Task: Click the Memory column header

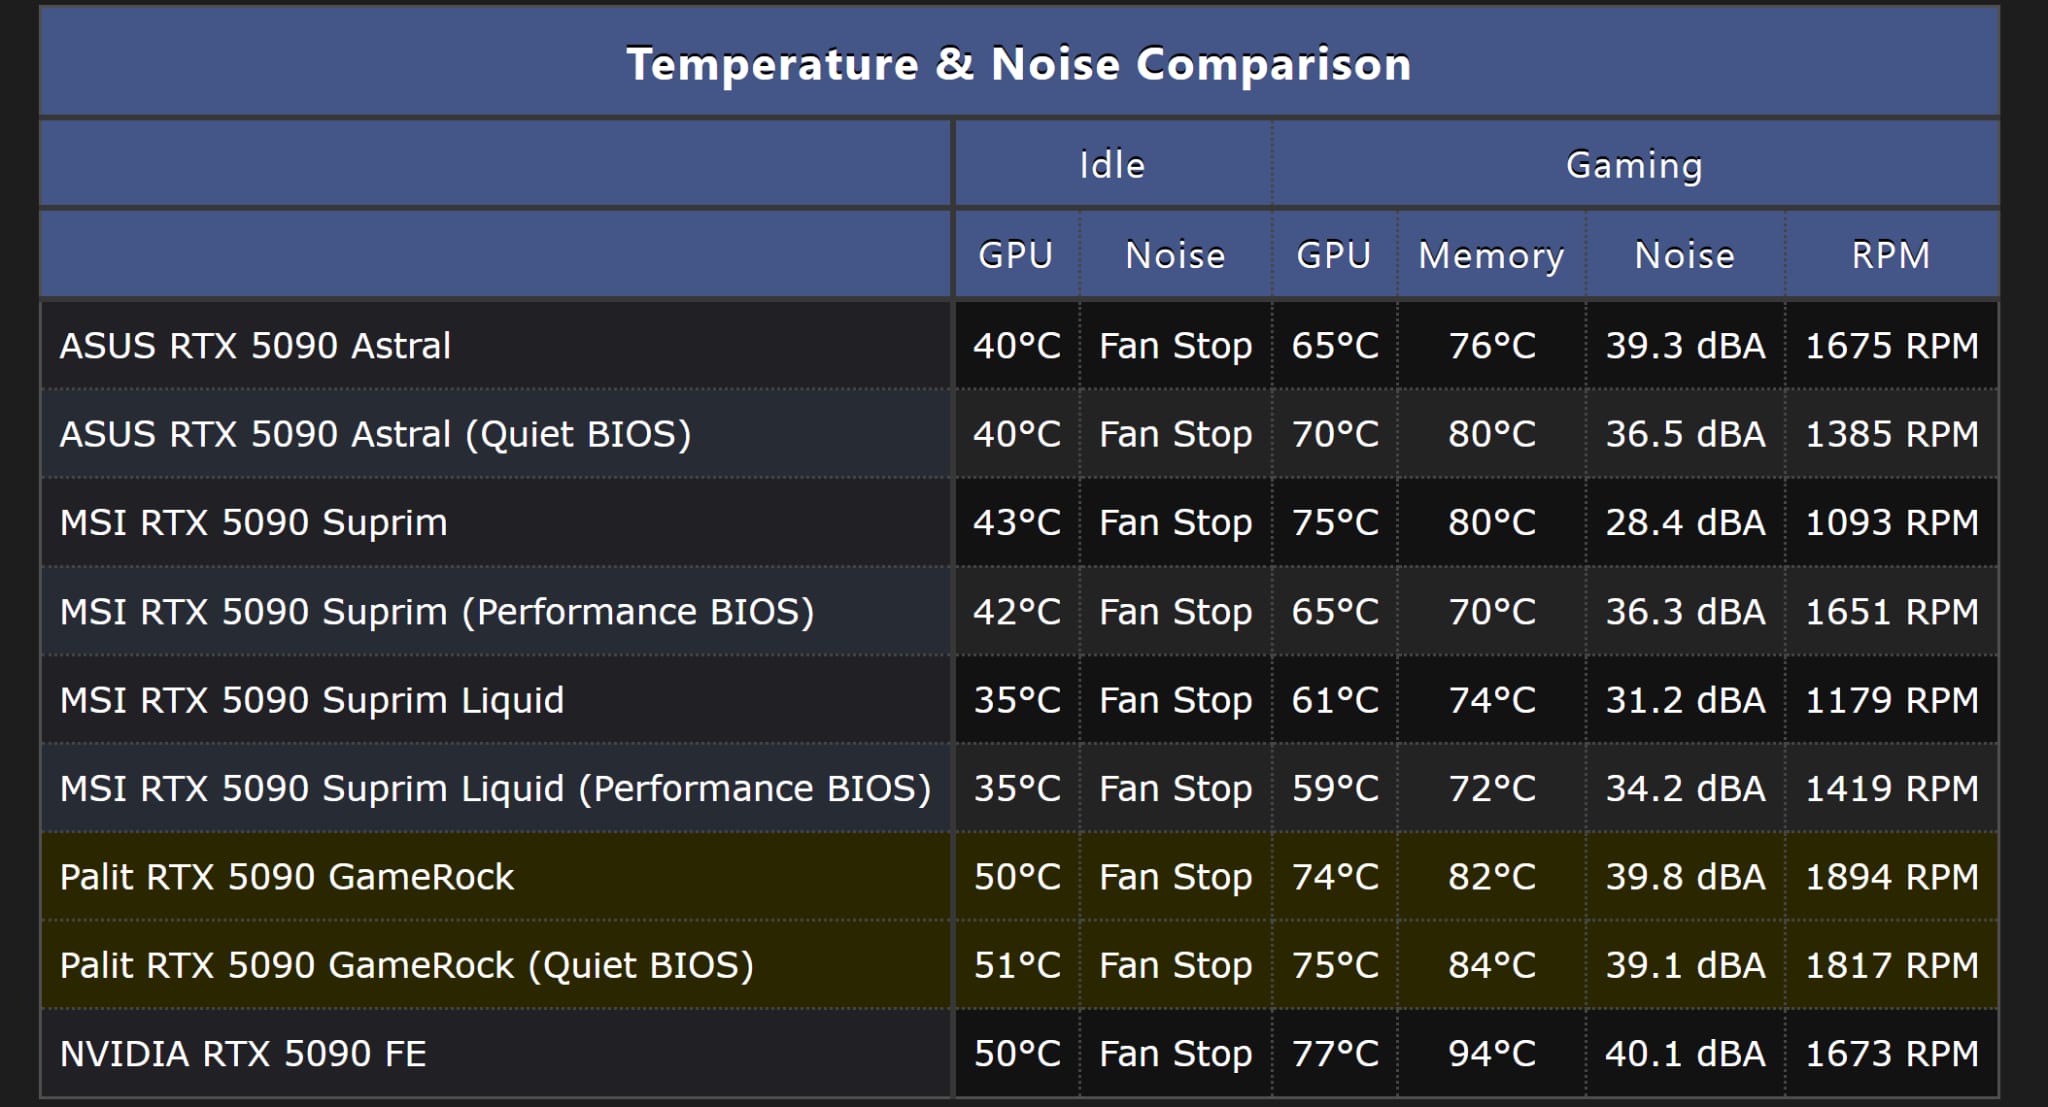Action: [1491, 255]
